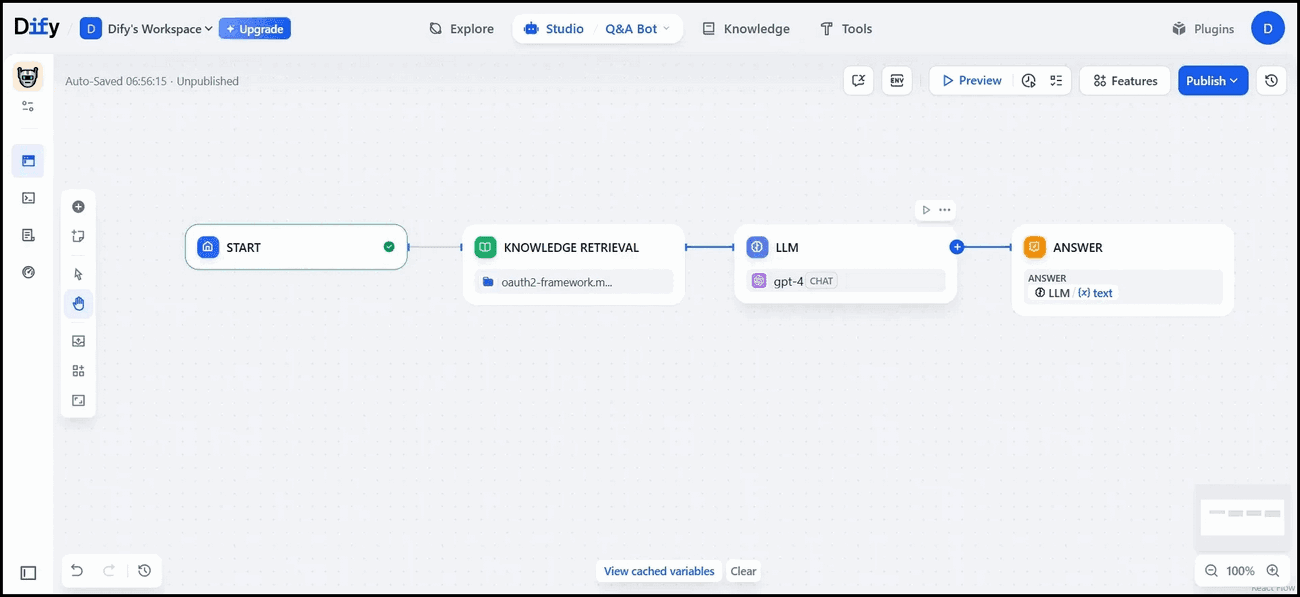
Task: Open the LLM node three-dot menu
Action: pos(945,210)
